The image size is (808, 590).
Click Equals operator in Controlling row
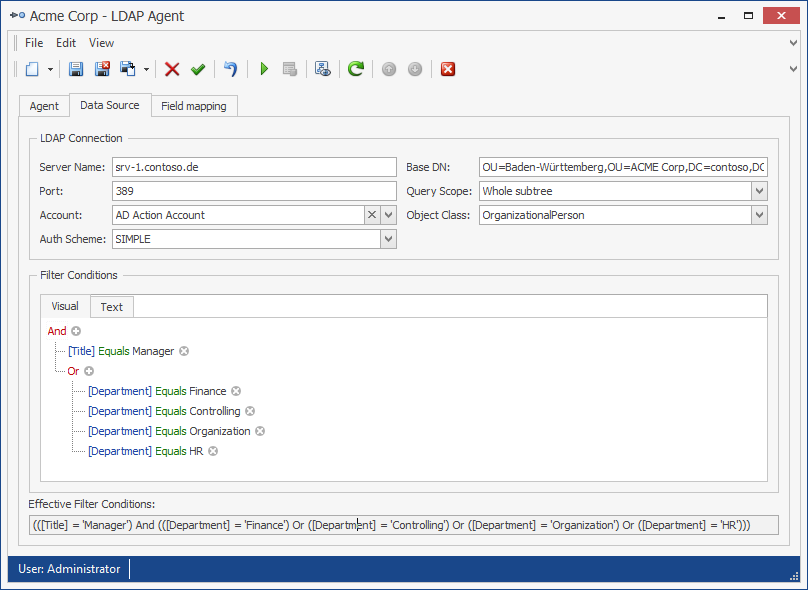(171, 411)
